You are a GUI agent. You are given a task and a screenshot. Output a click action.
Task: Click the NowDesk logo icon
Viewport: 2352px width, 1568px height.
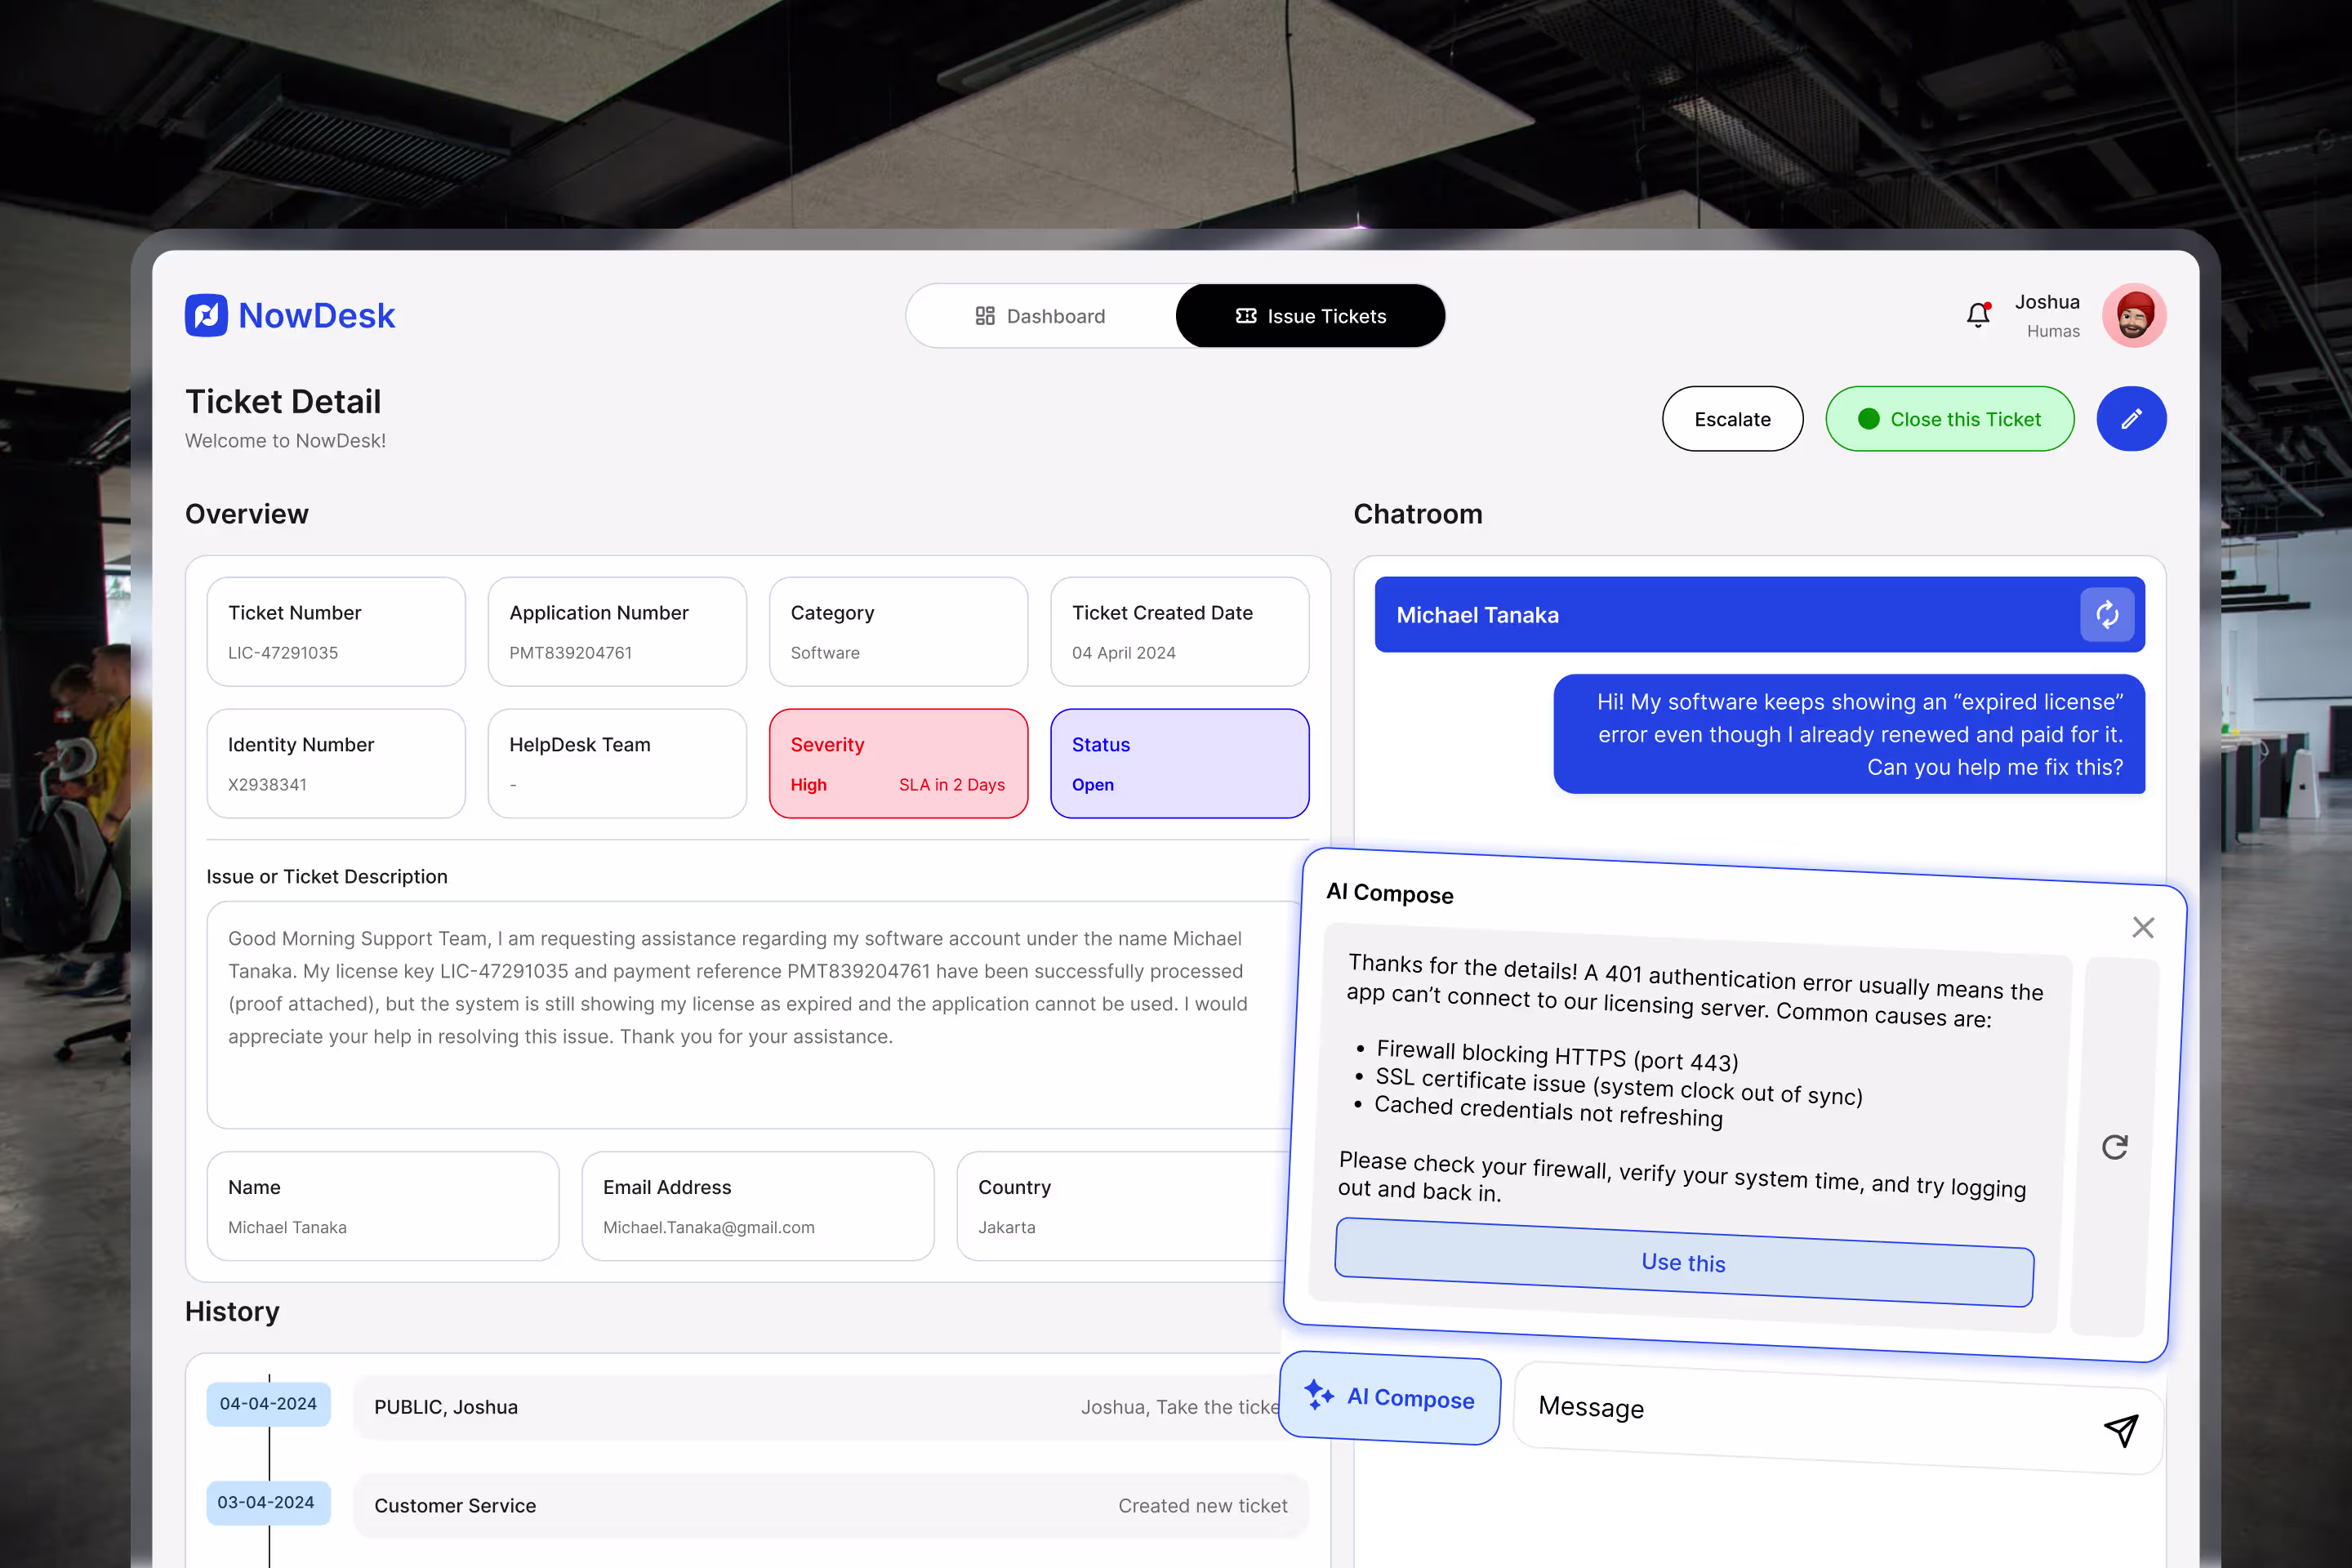pyautogui.click(x=206, y=316)
